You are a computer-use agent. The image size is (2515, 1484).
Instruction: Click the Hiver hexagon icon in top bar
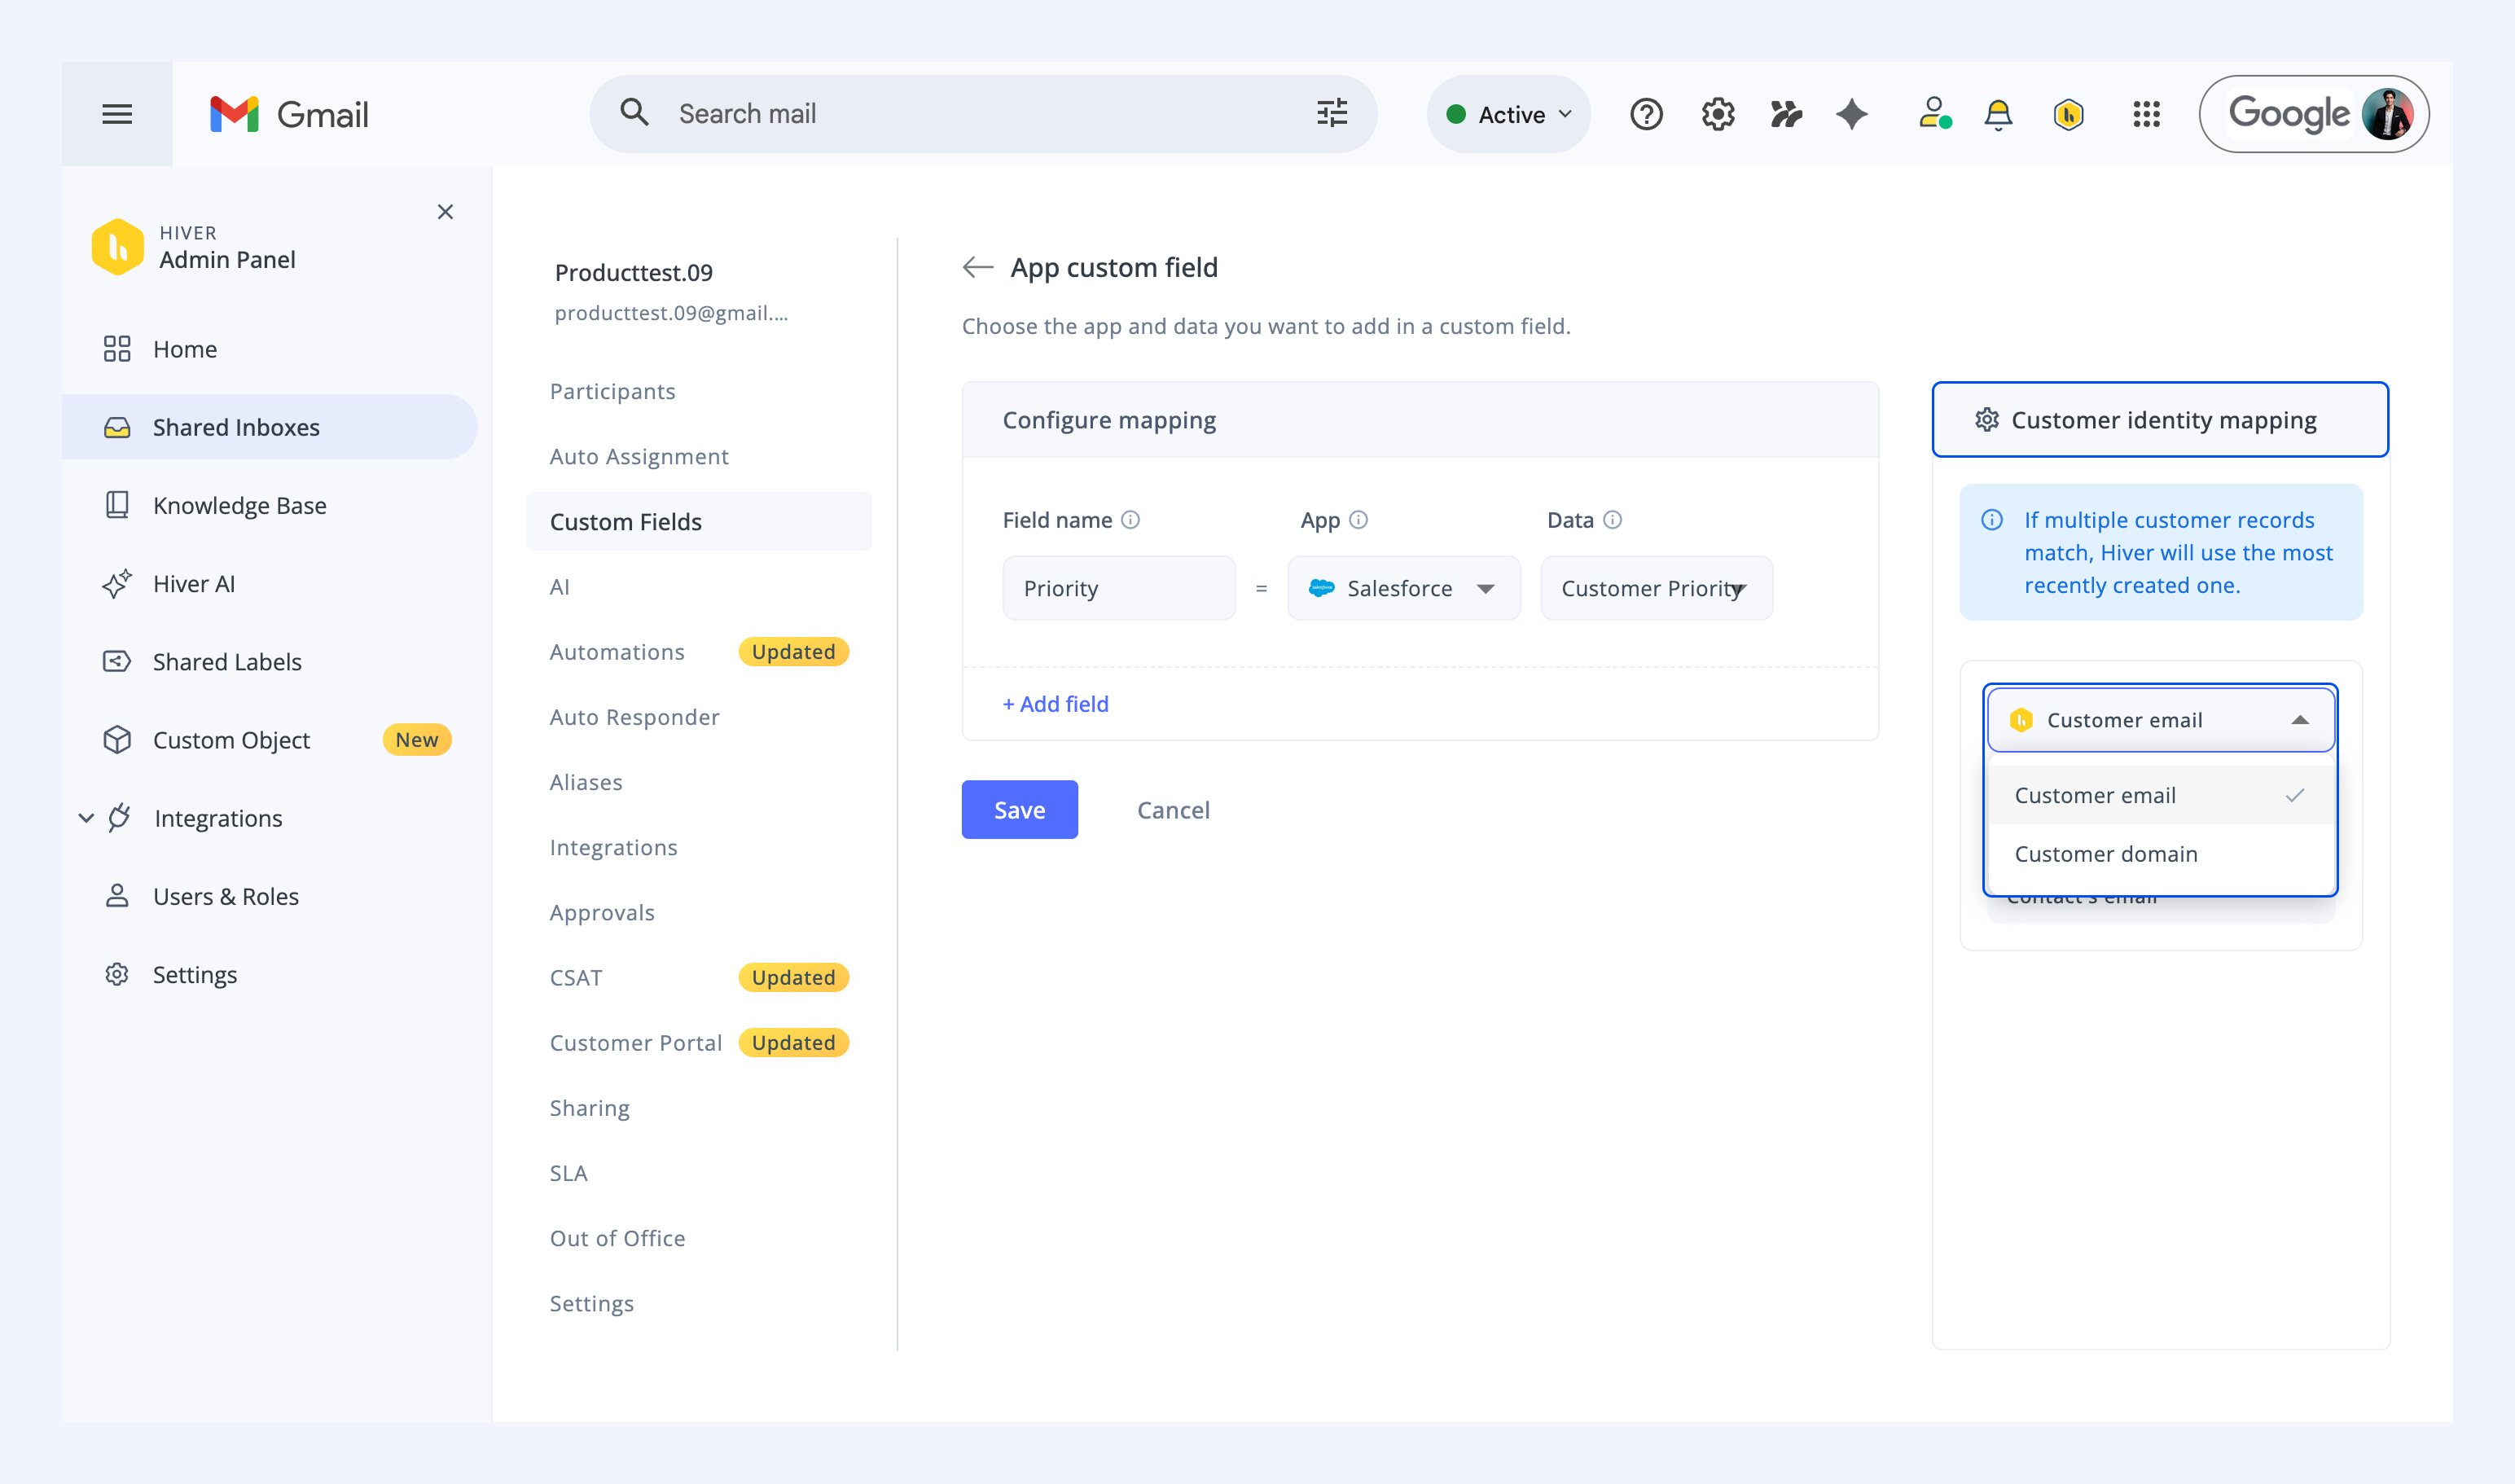pos(2068,114)
